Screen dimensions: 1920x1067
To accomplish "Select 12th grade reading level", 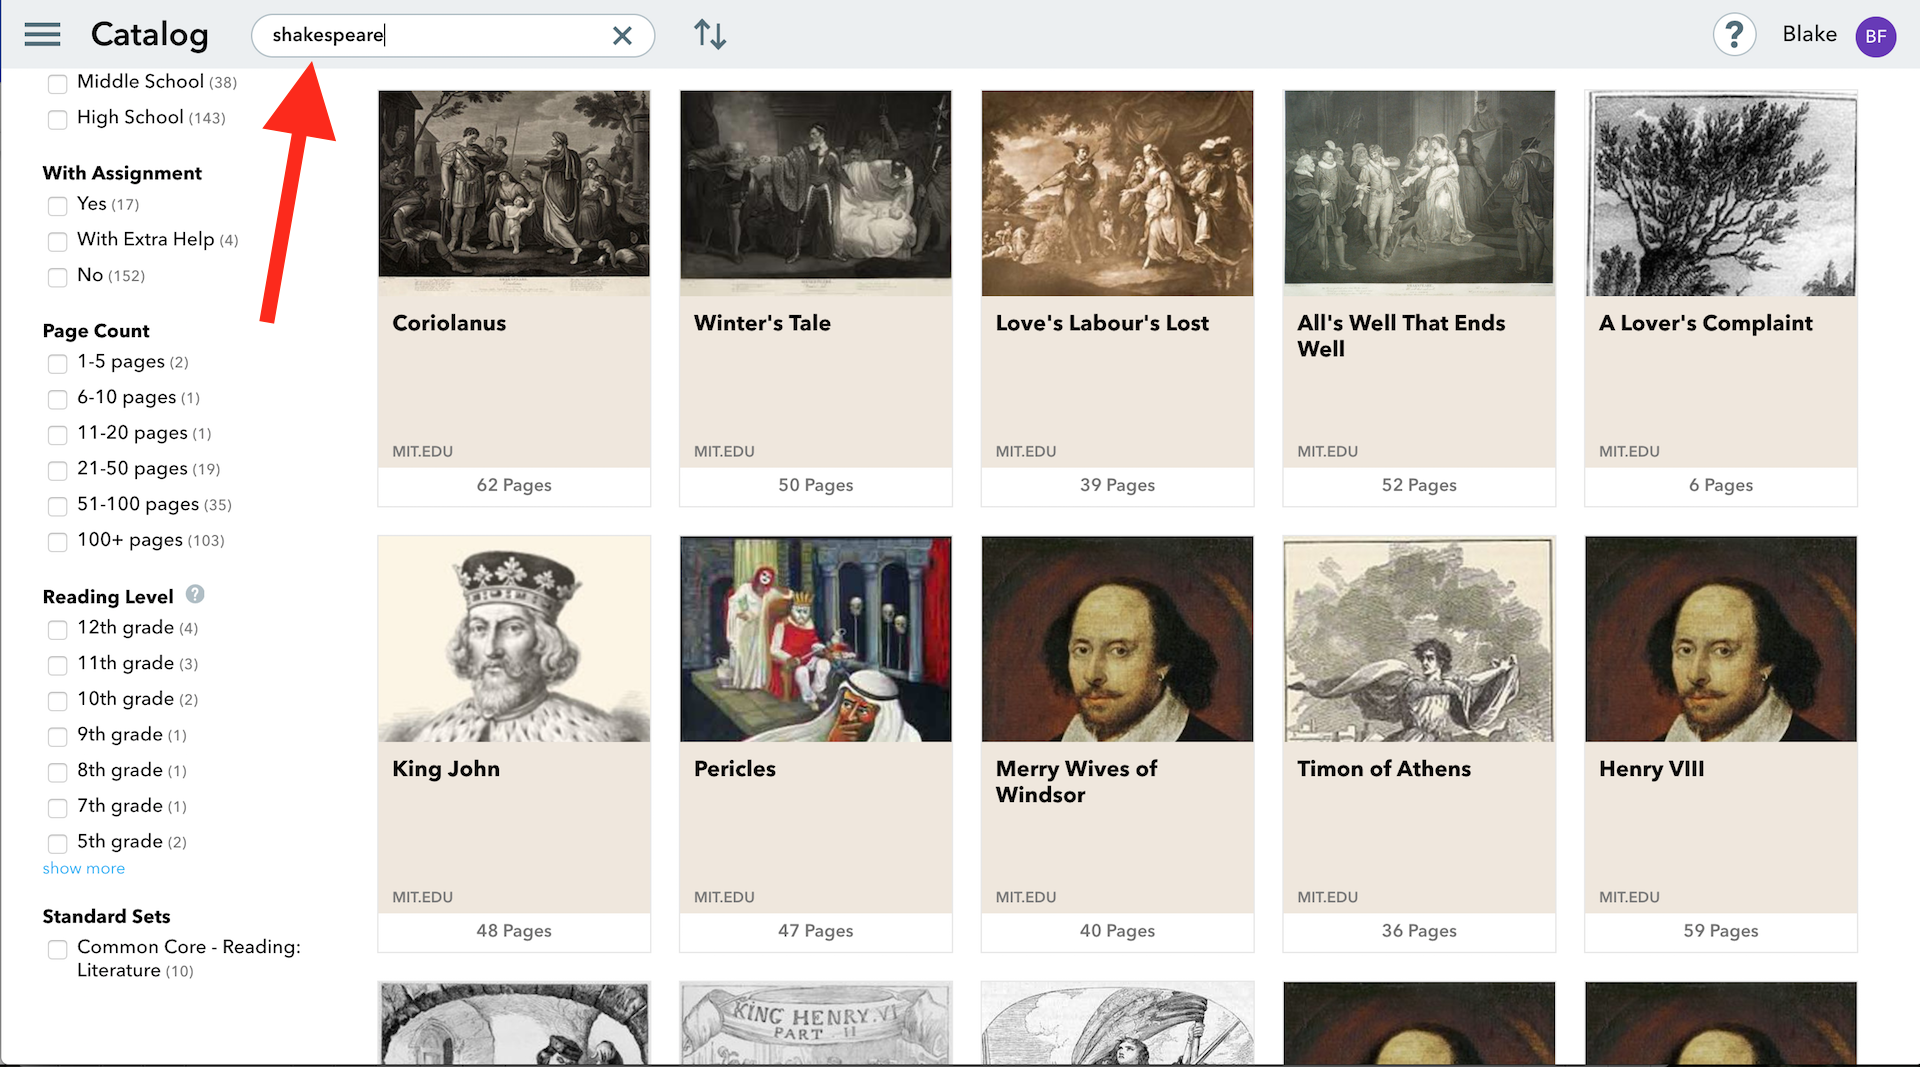I will [x=58, y=630].
